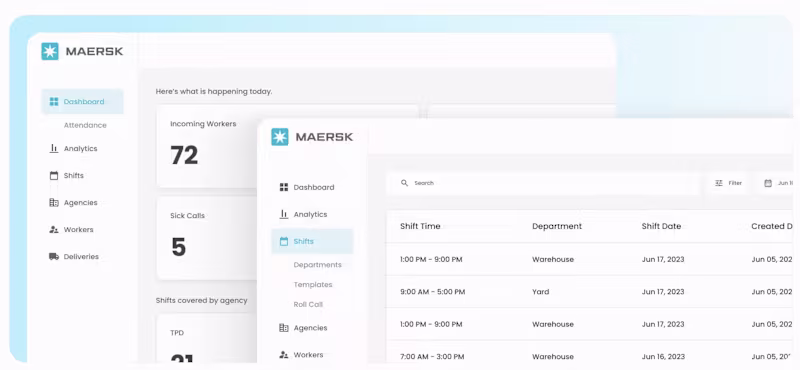Click the Shift Time column header
Image resolution: width=800 pixels, height=370 pixels.
420,226
